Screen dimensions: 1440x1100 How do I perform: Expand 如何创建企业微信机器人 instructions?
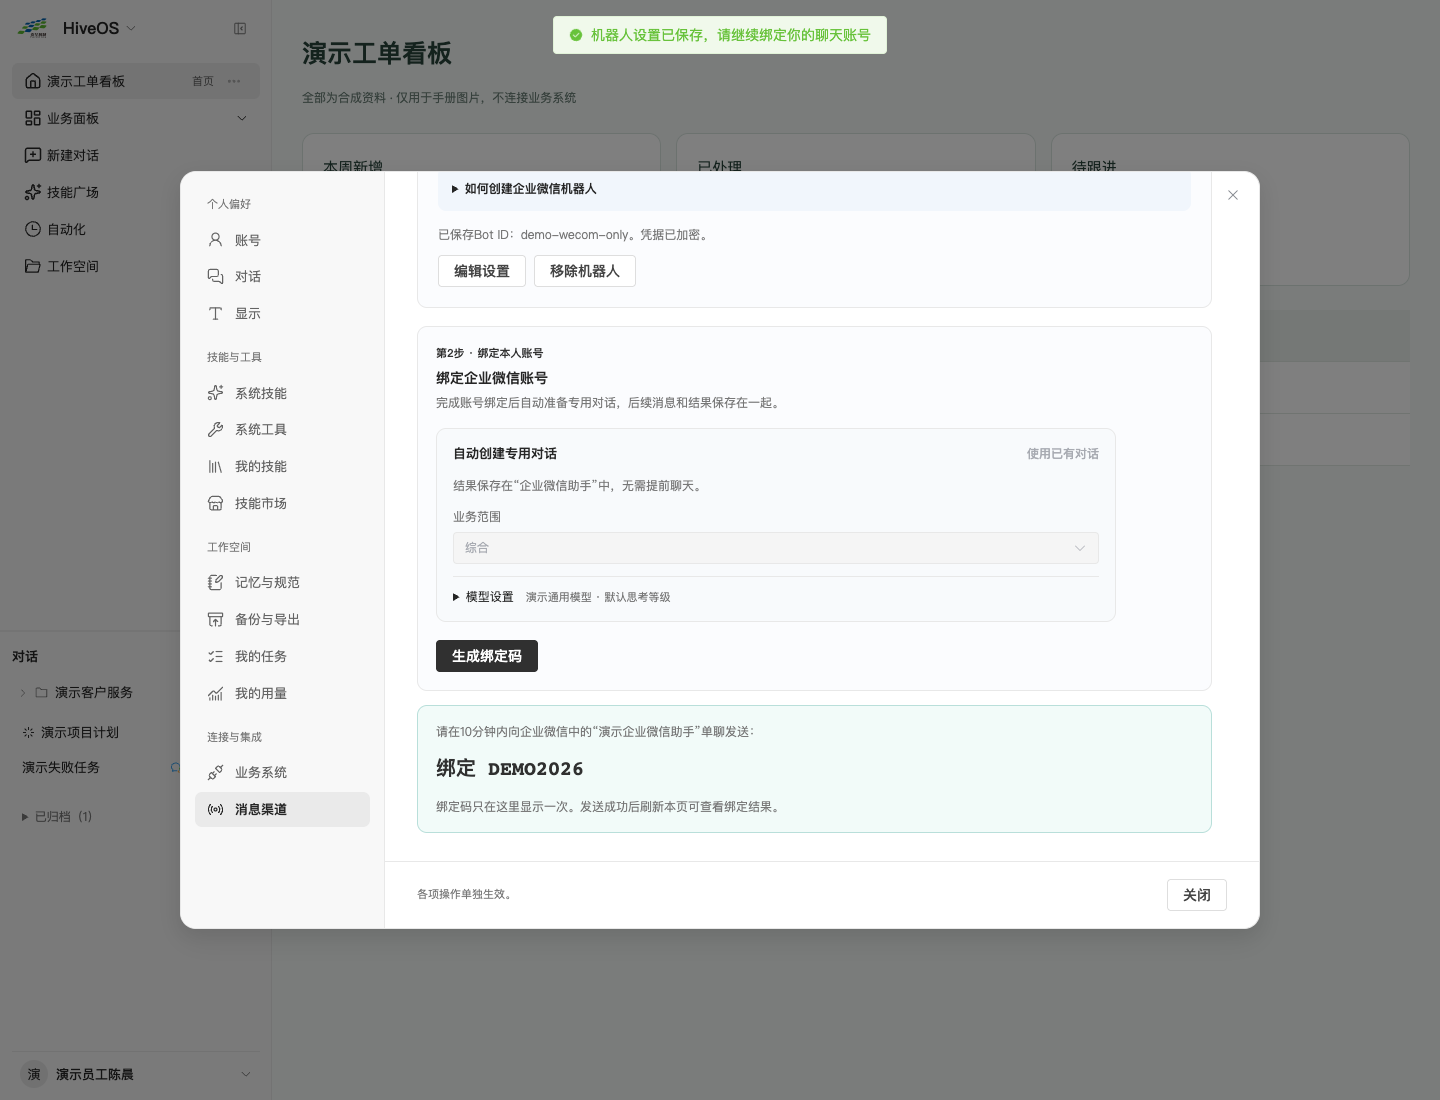(524, 188)
